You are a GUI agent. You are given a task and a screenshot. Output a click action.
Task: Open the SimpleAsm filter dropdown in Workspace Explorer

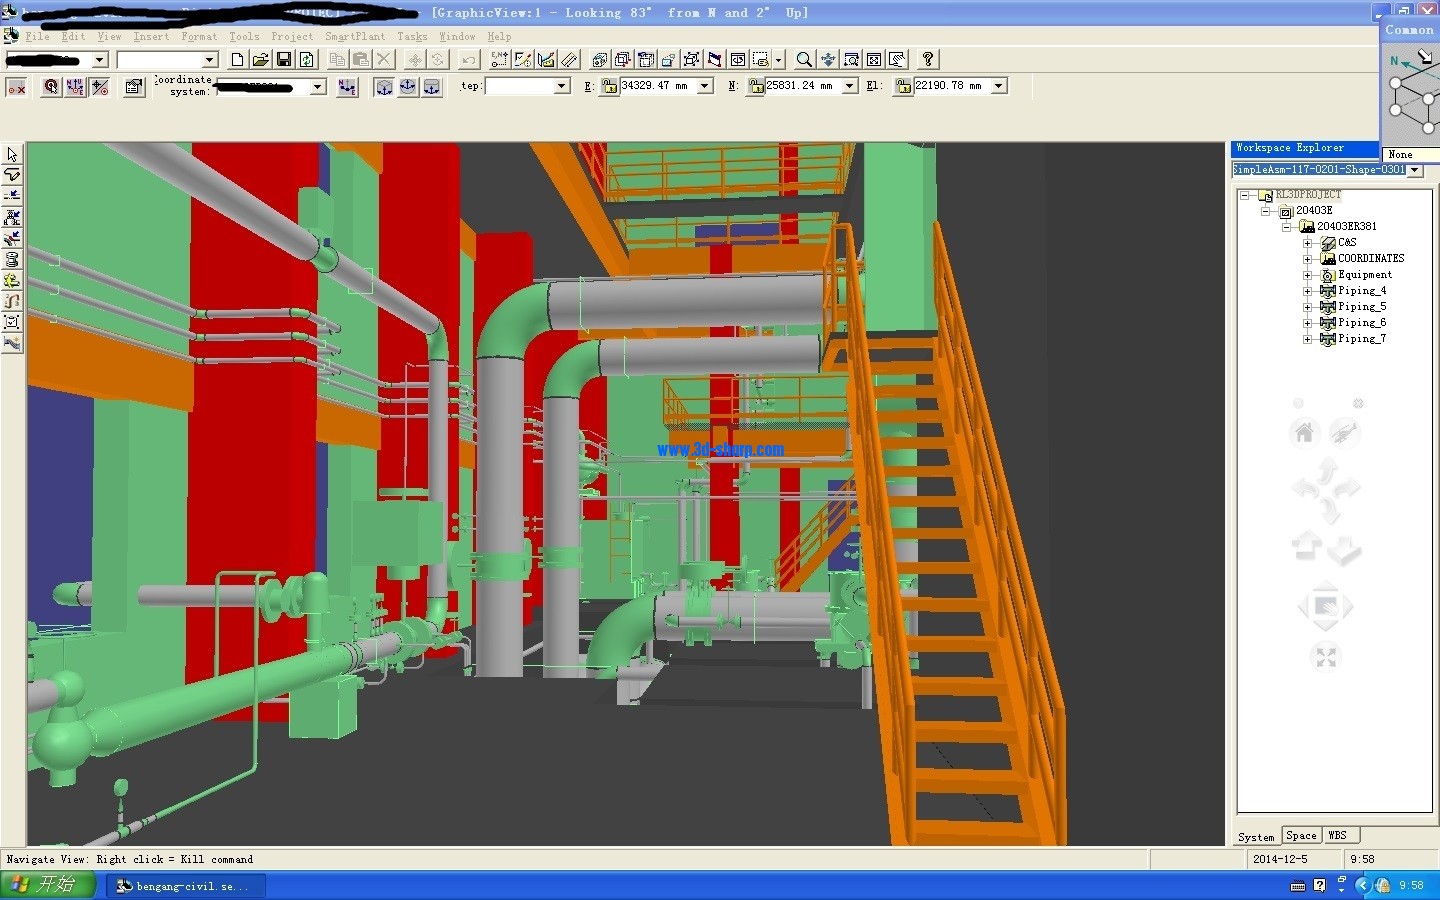1415,170
